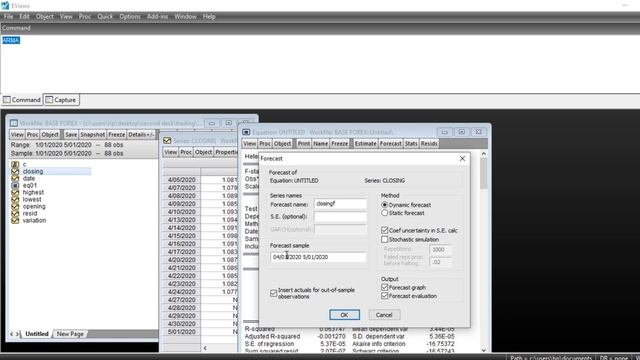Toggle Coef uncertainty in S.E. calc checkbox

pyautogui.click(x=384, y=230)
